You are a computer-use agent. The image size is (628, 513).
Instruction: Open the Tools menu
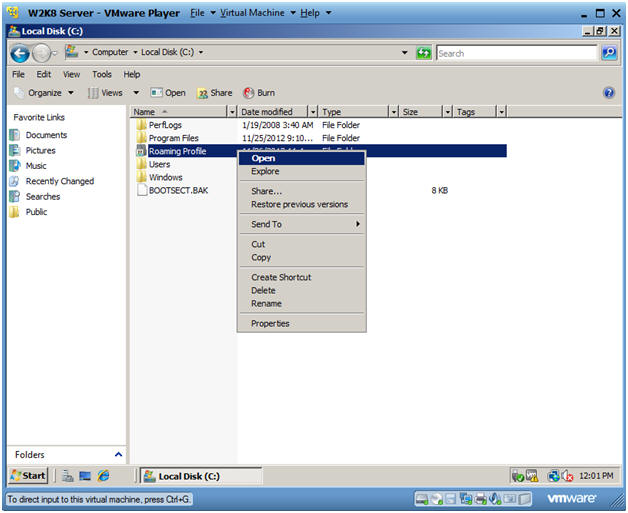[x=102, y=74]
